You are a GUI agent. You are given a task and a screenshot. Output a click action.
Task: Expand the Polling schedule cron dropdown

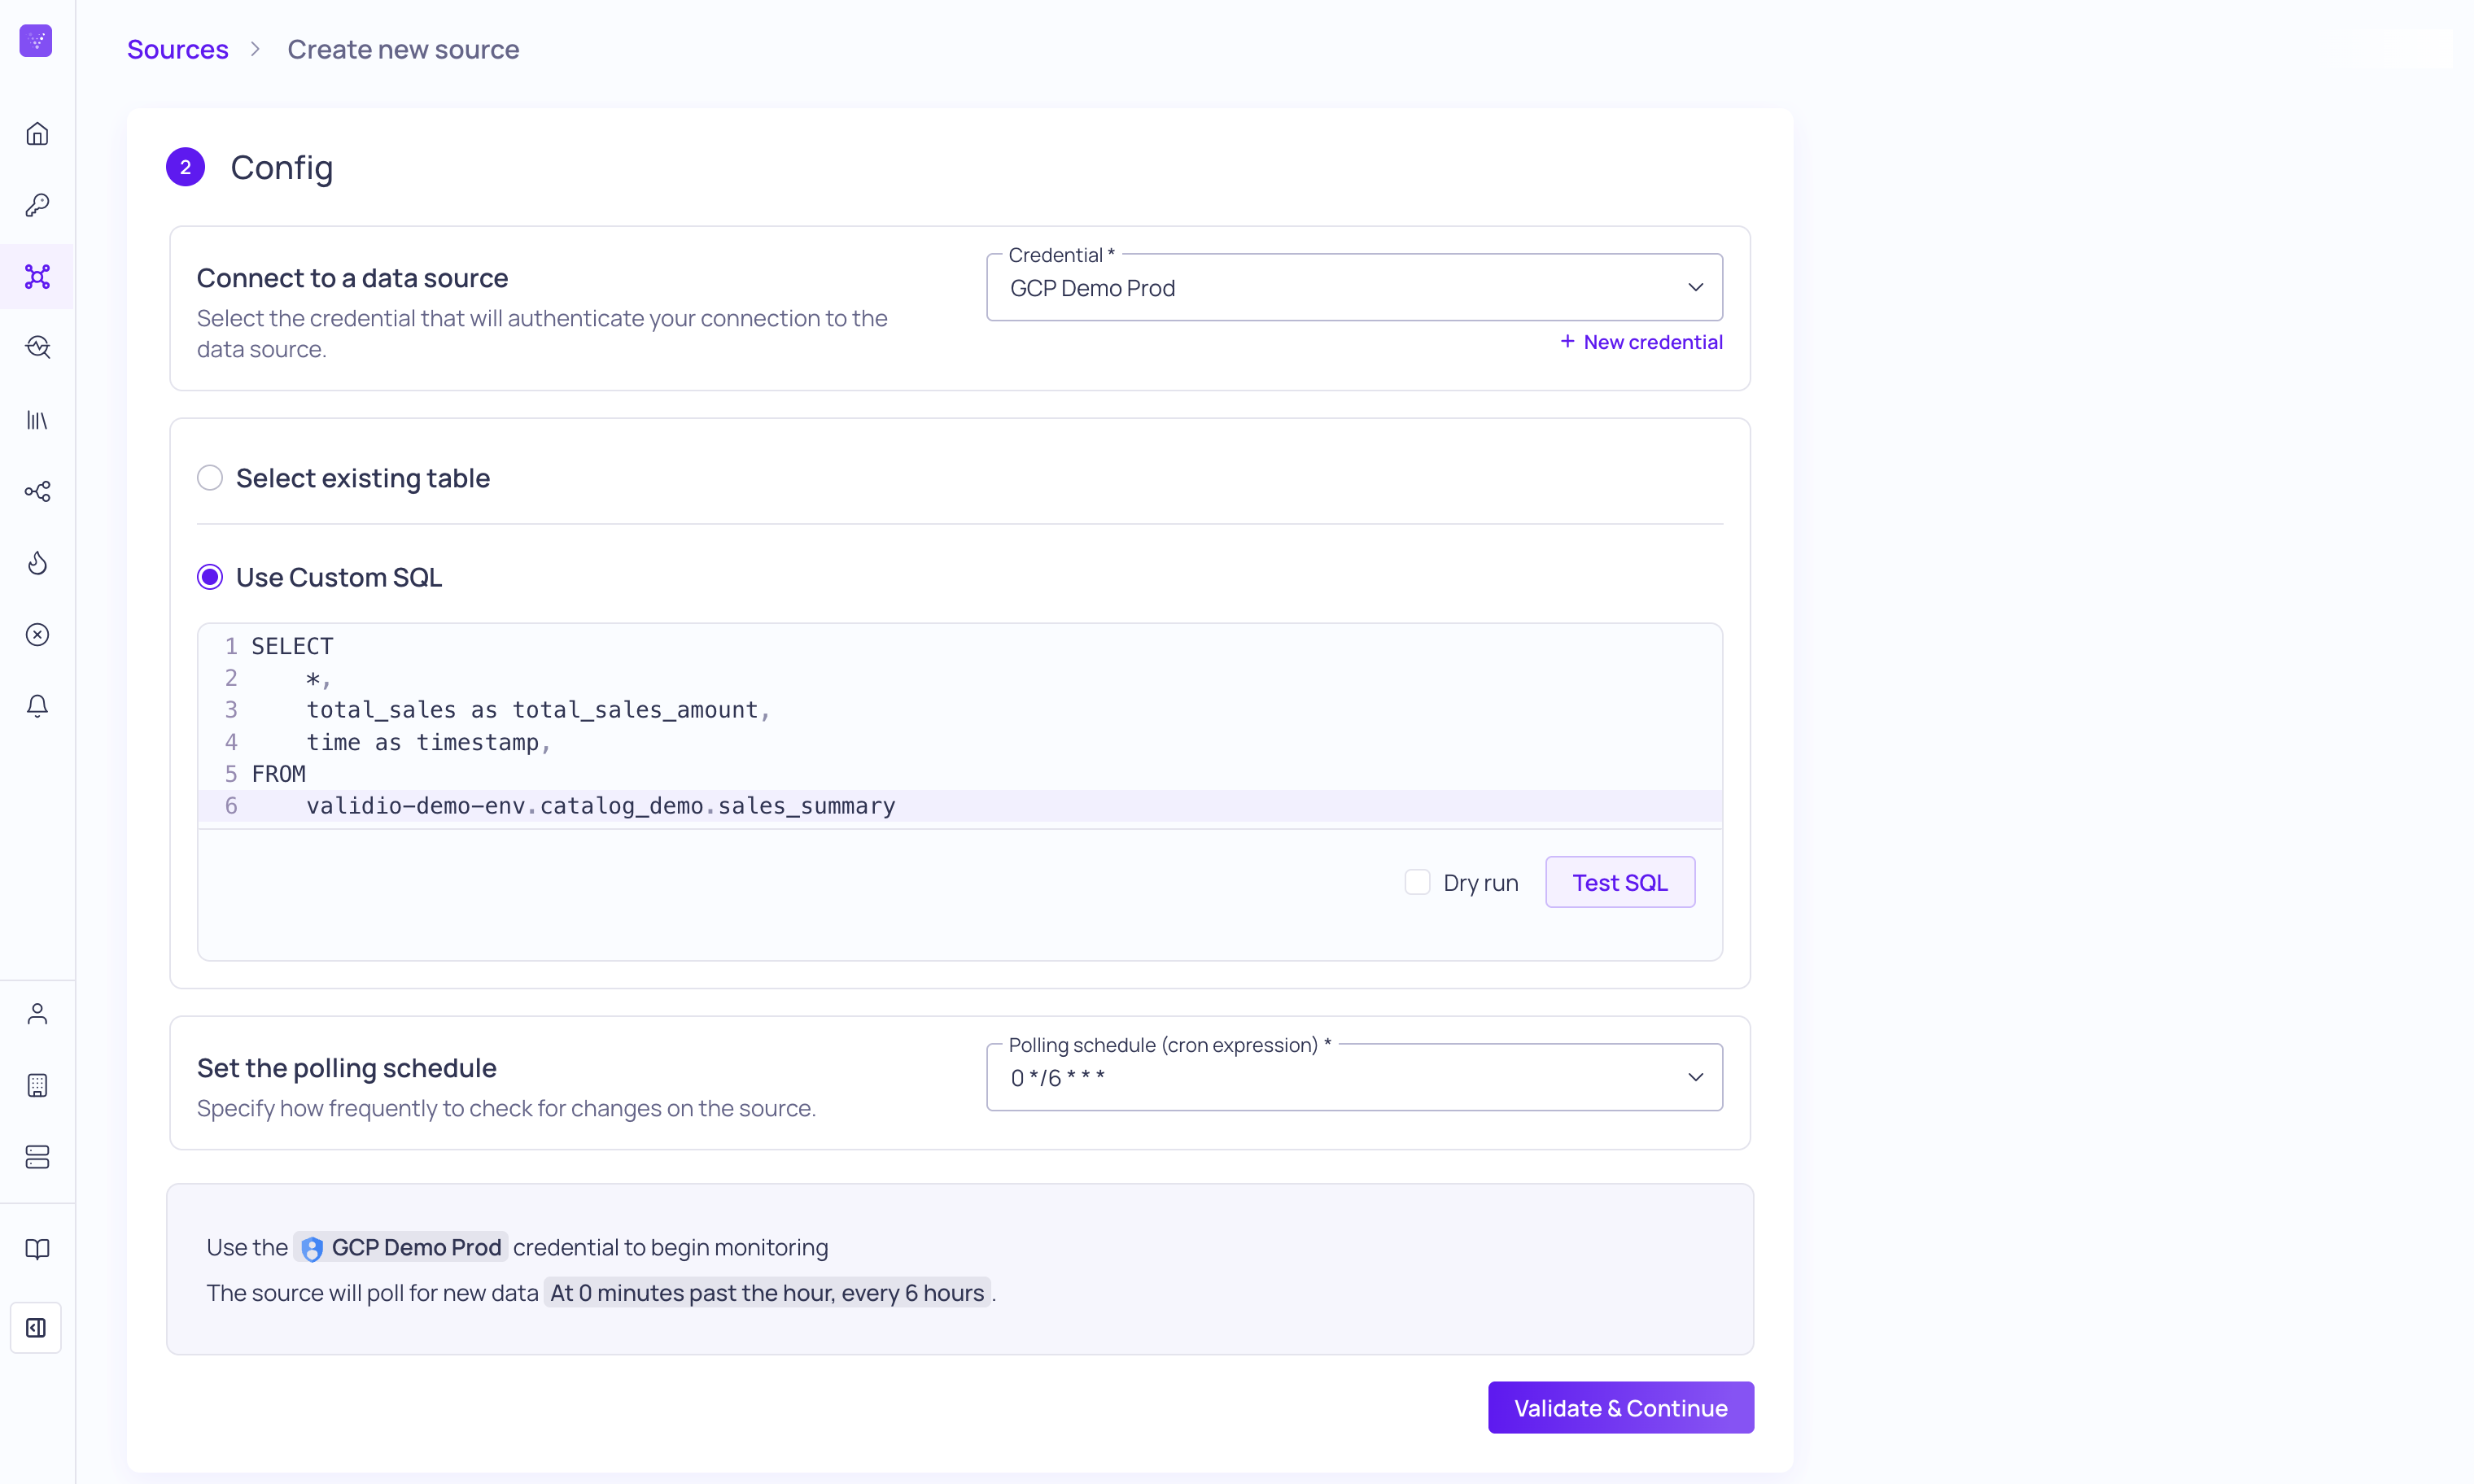[1354, 1078]
